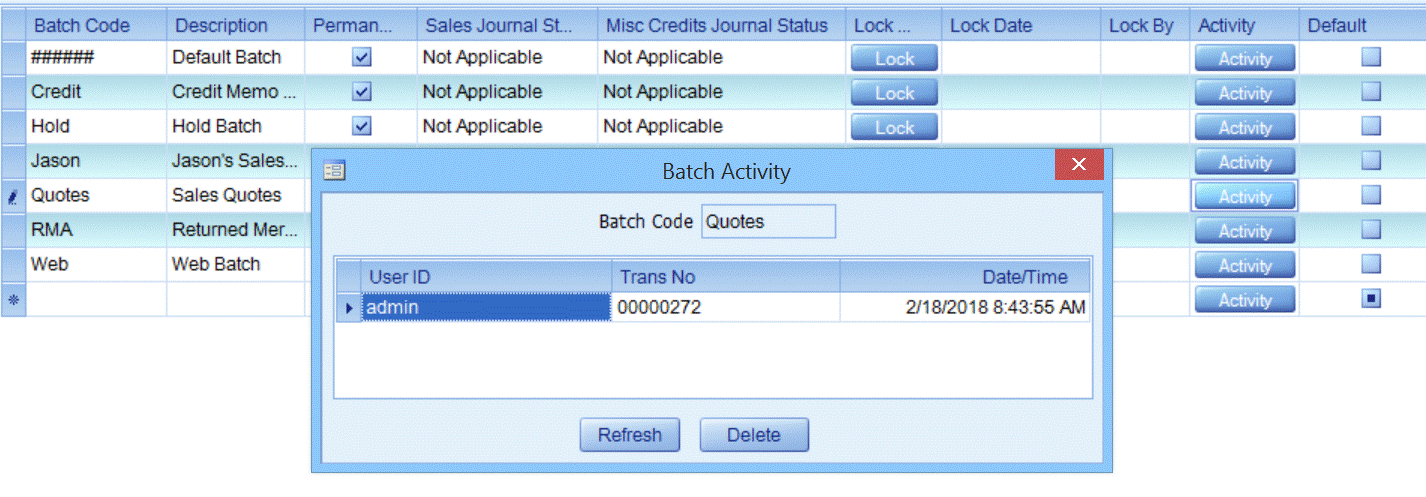
Task: Enable Default checkbox for Web batch
Action: 1371,264
